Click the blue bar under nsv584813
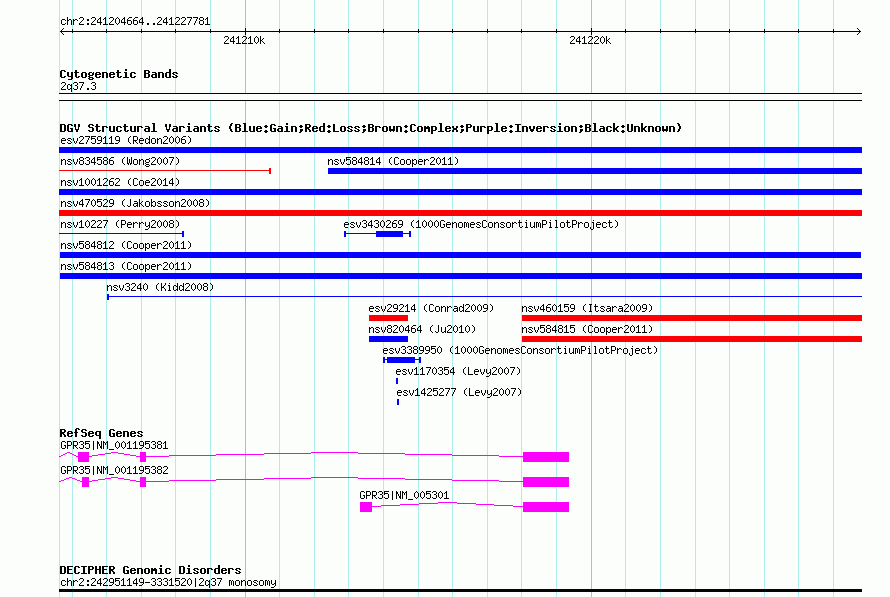This screenshot has width=890, height=597. pos(460,276)
